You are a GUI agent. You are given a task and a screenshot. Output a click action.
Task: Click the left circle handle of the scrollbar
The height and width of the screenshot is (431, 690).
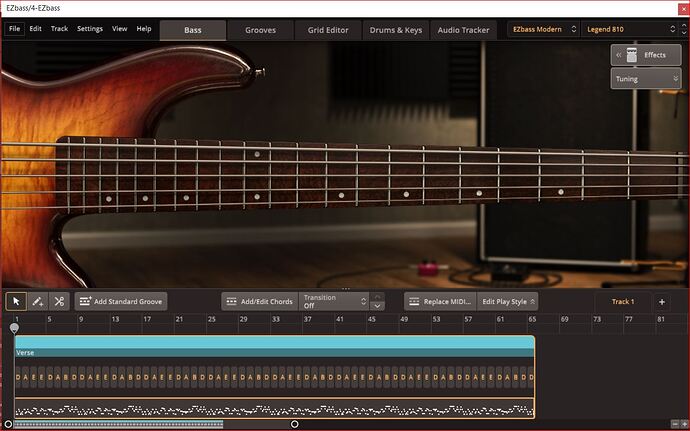point(8,424)
